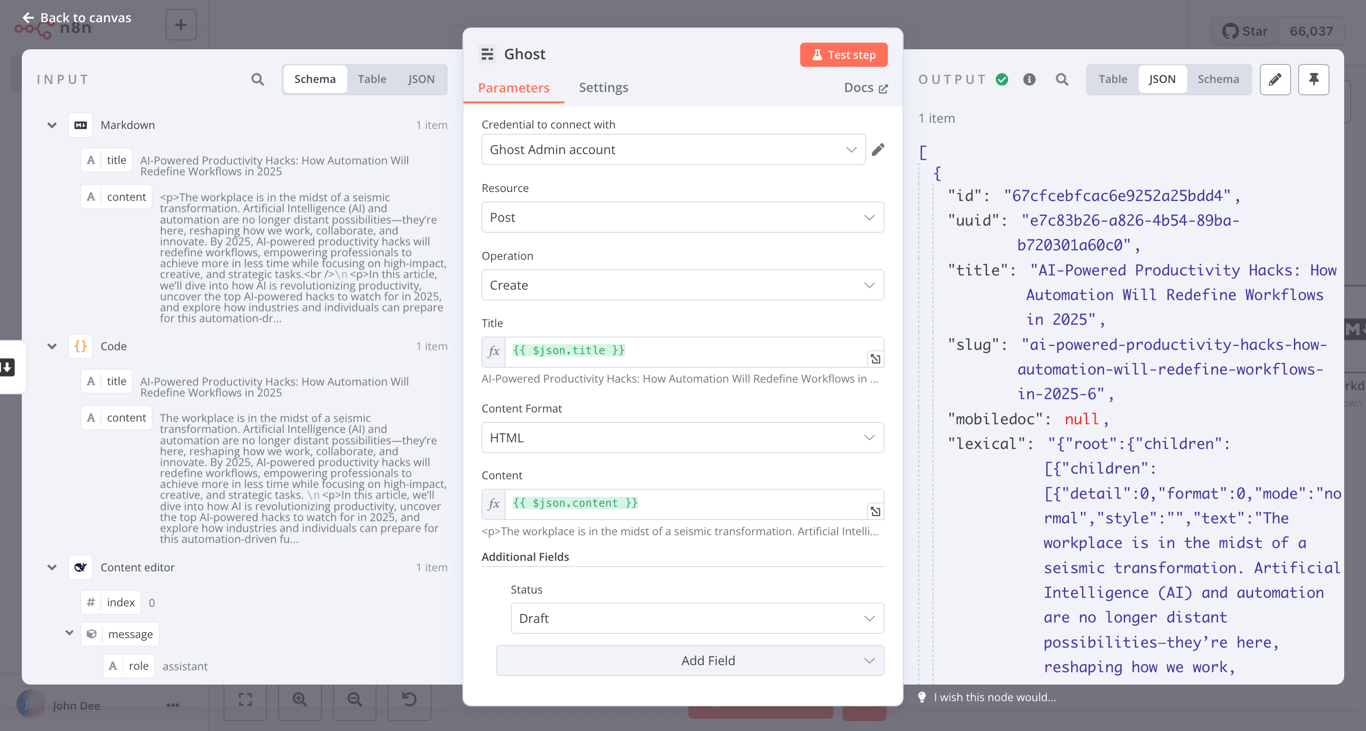Image resolution: width=1366 pixels, height=731 pixels.
Task: Open the output panel search icon
Action: [x=1062, y=78]
